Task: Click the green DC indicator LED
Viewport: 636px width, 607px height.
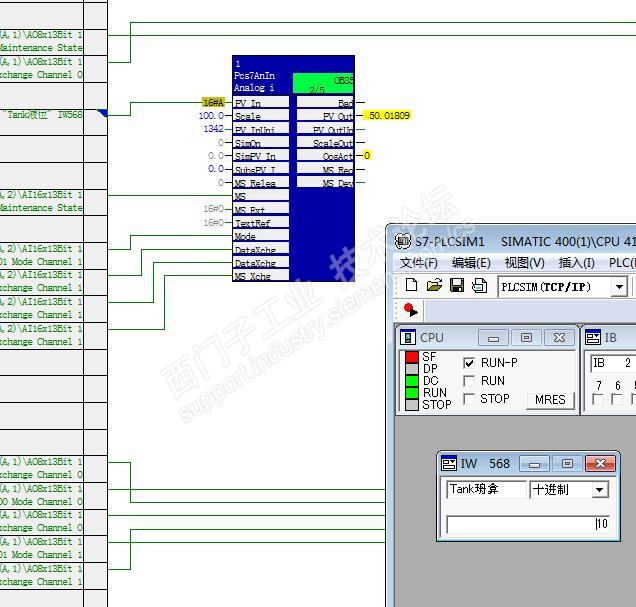Action: coord(412,381)
